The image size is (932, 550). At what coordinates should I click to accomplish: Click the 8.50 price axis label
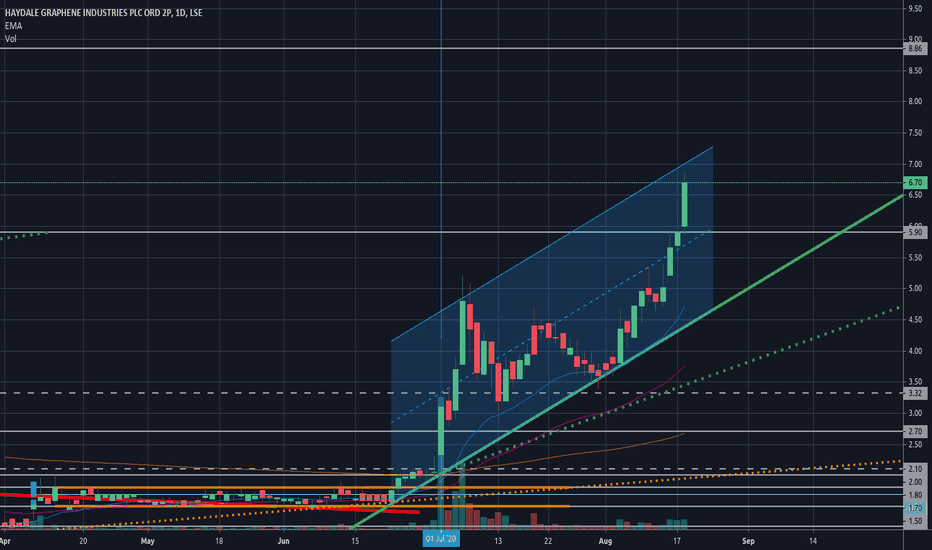pyautogui.click(x=915, y=71)
